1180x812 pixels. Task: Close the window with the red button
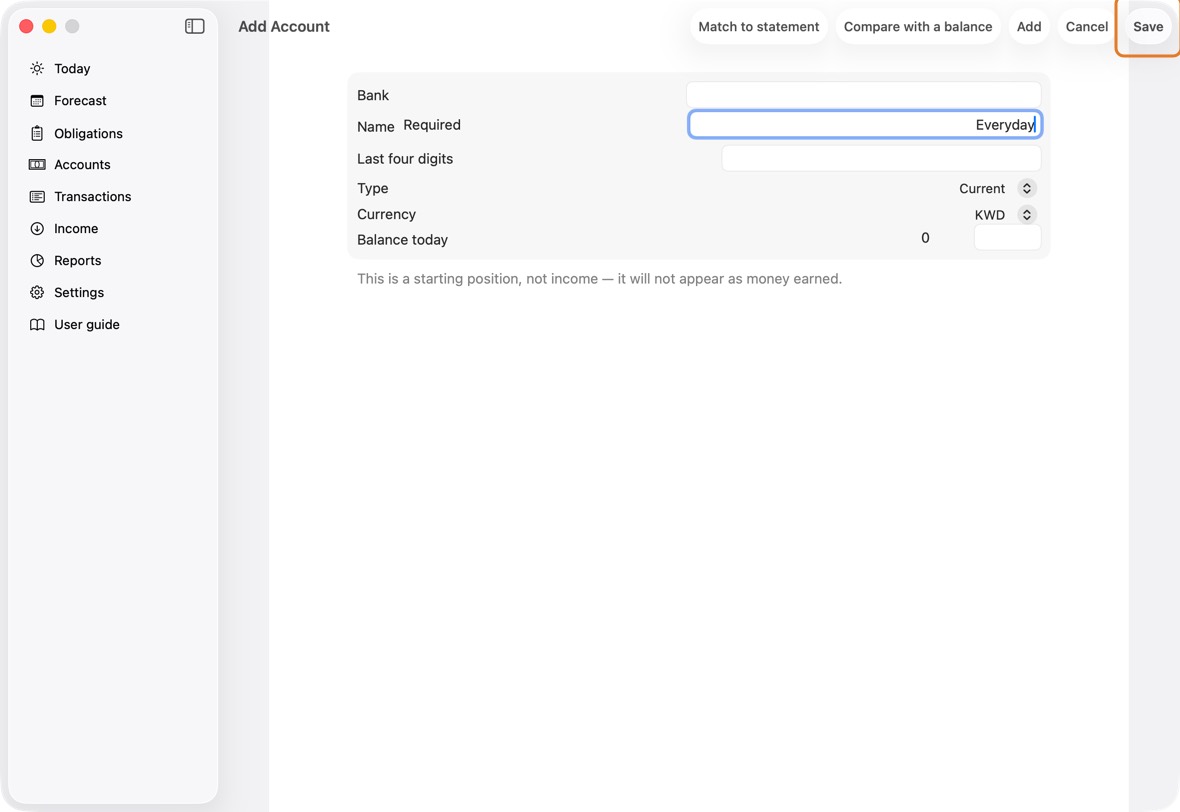[26, 26]
